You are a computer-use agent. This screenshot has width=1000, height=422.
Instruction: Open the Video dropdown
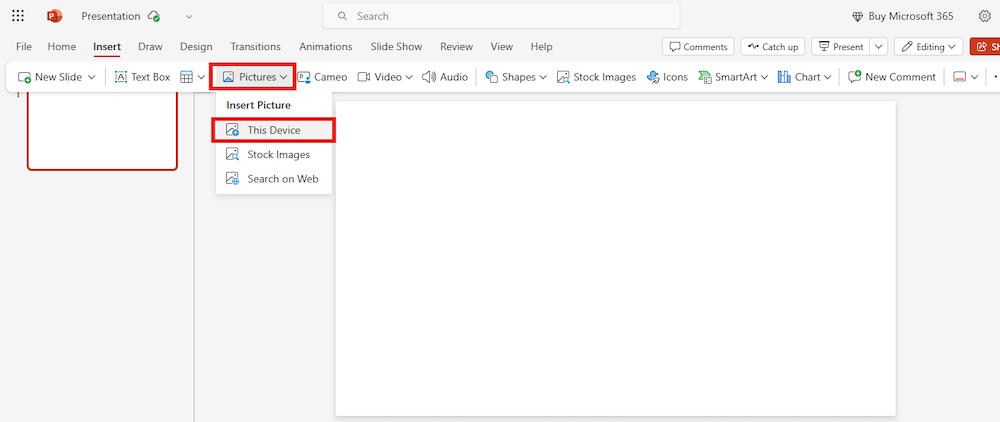coord(385,77)
